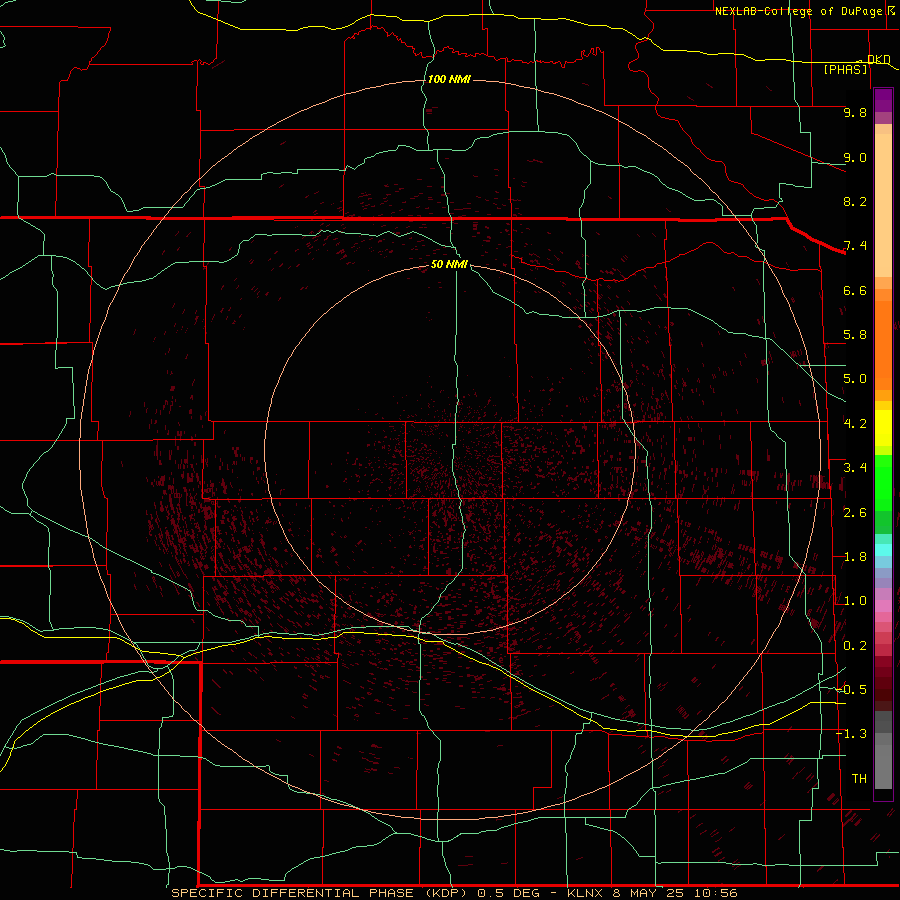Click the 50 NMI range ring label
900x900 pixels.
[449, 264]
